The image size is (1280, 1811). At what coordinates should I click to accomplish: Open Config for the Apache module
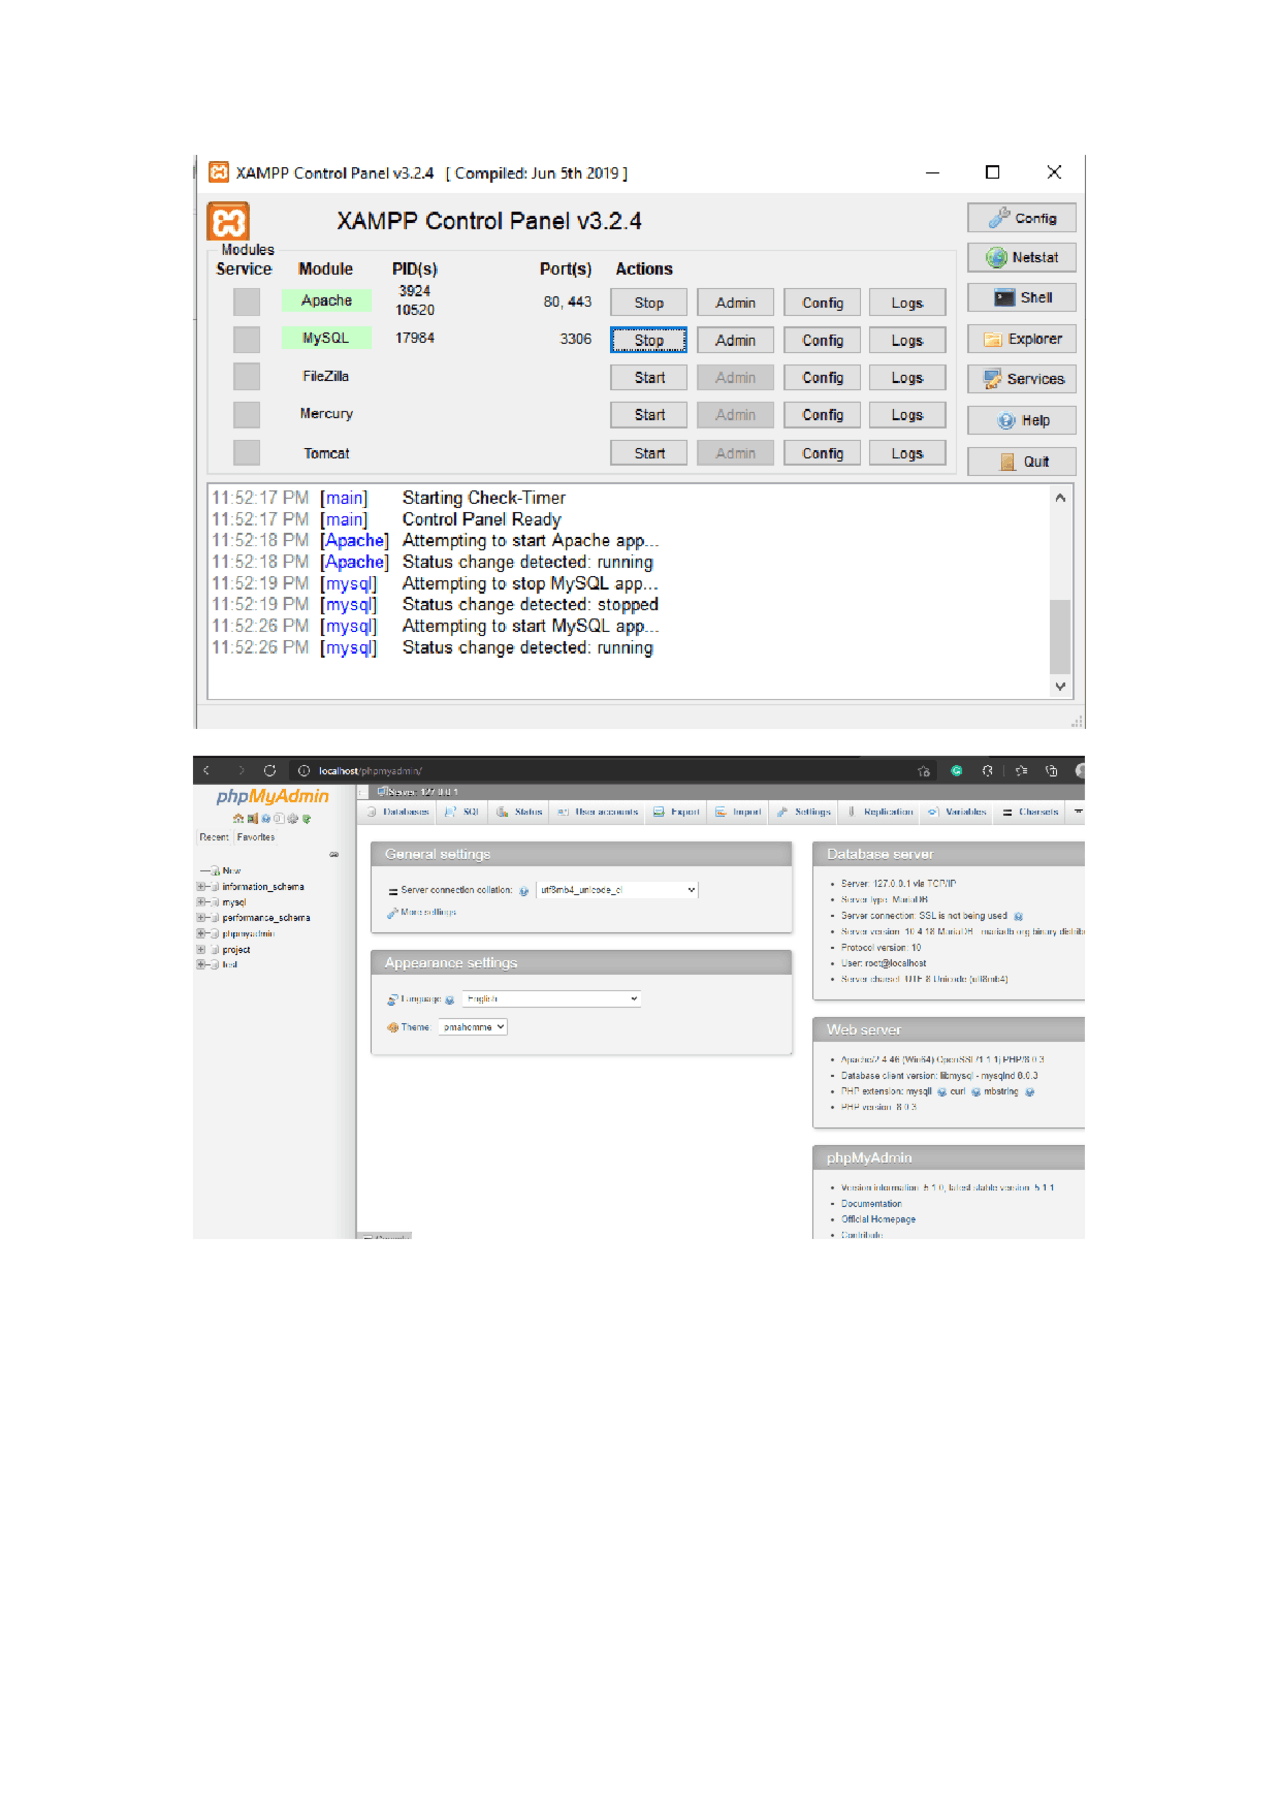click(822, 303)
